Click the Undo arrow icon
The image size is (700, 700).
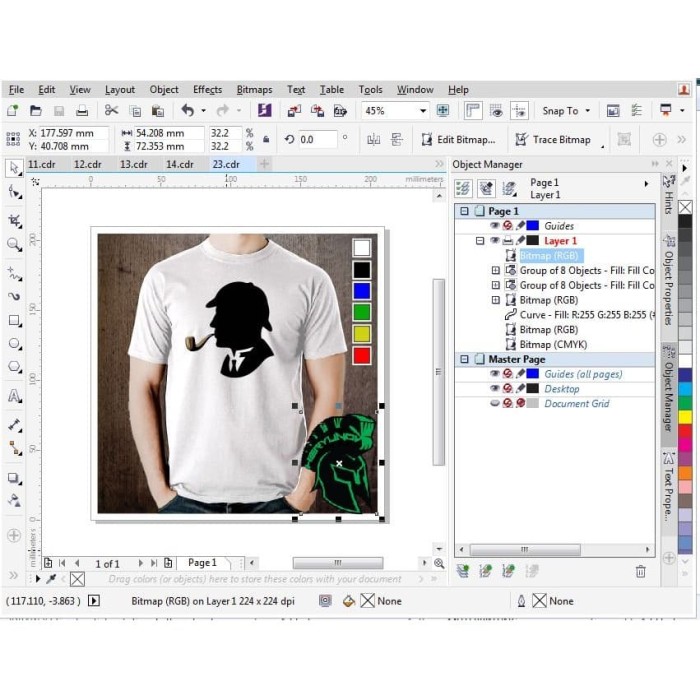[187, 111]
